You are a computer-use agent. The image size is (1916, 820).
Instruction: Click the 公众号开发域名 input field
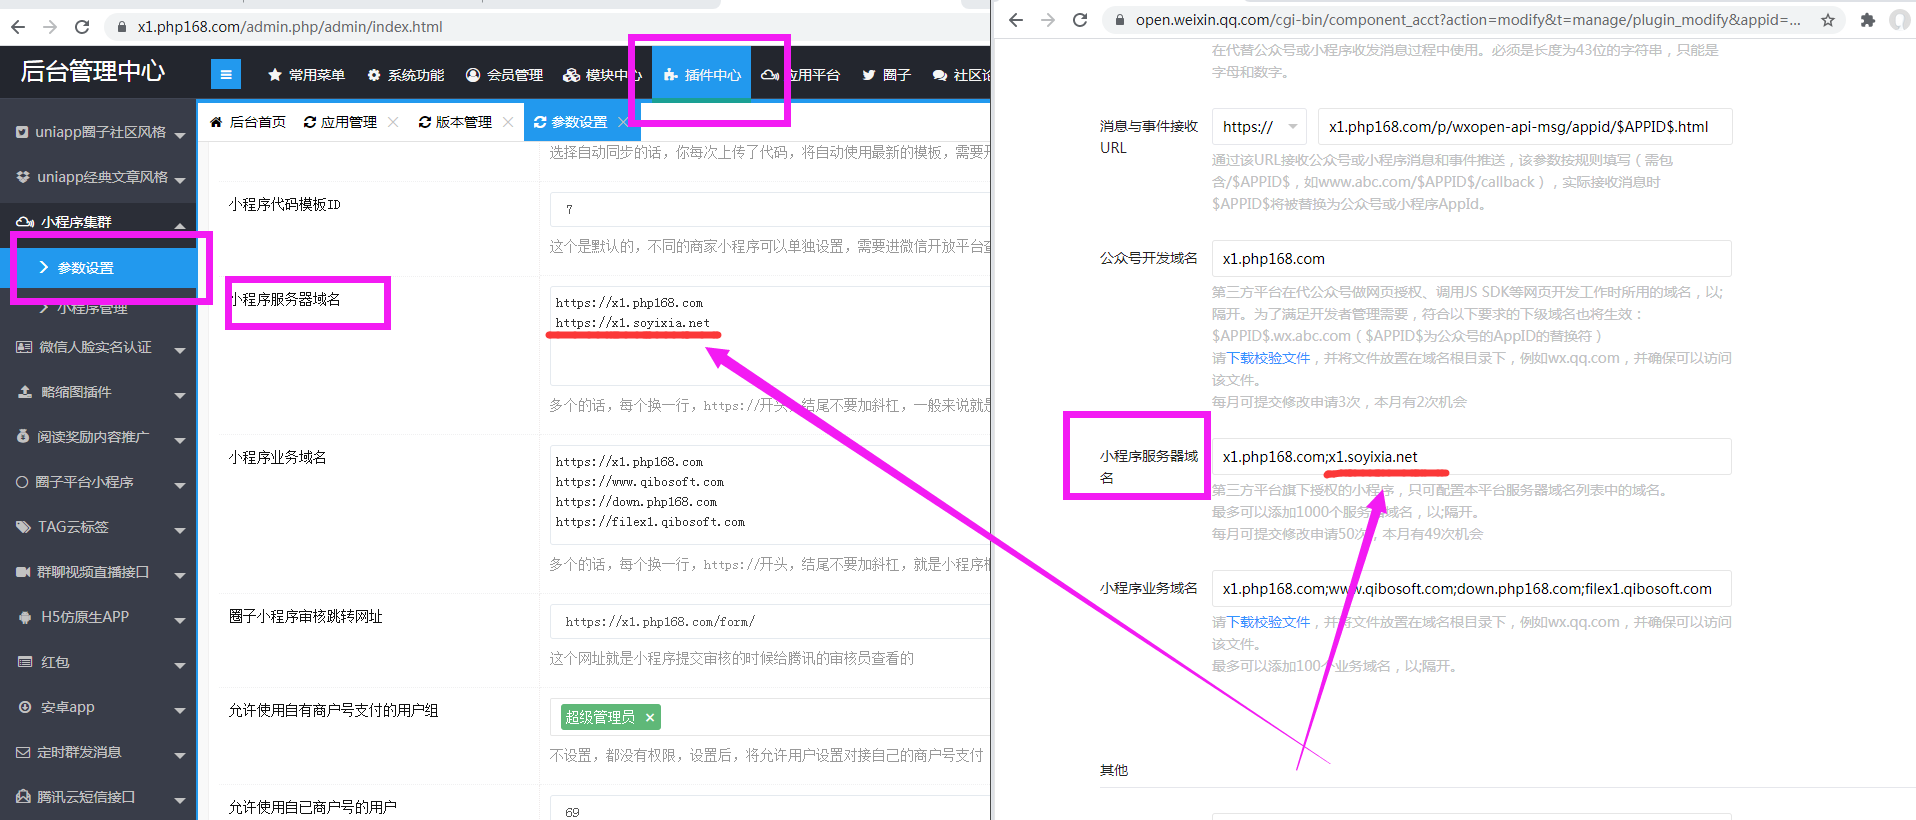1470,259
